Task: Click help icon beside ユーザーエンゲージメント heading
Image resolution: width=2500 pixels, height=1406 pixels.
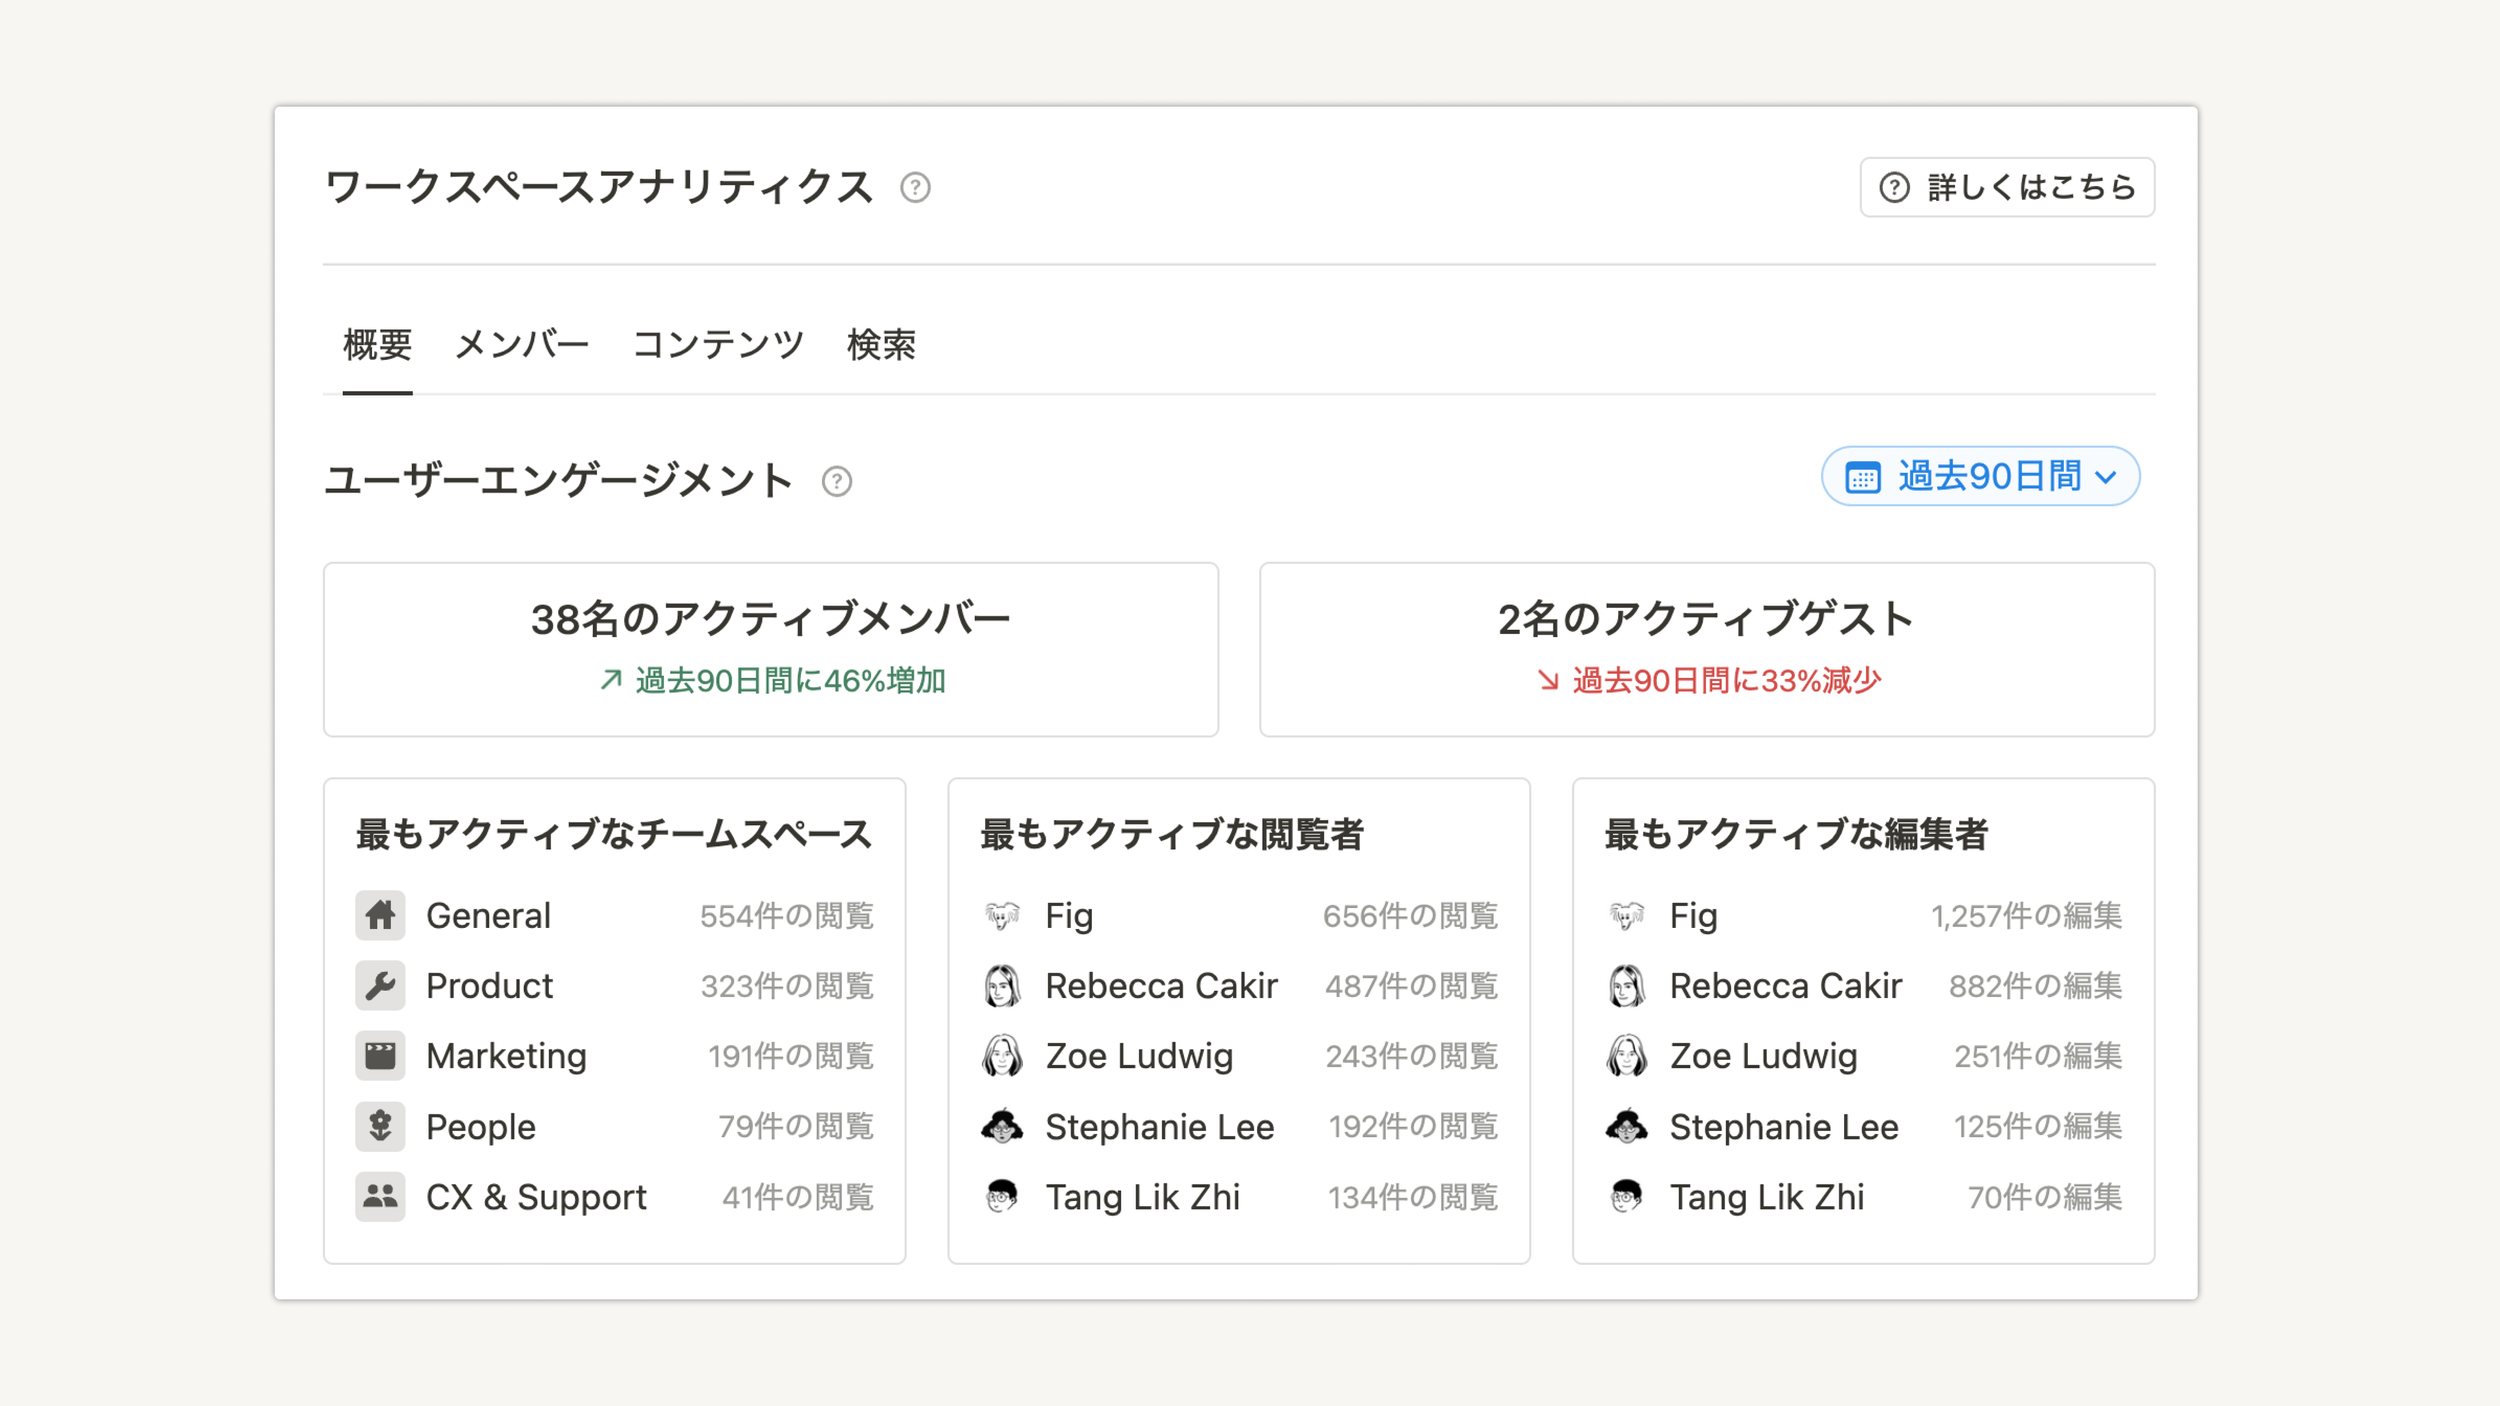Action: [836, 481]
